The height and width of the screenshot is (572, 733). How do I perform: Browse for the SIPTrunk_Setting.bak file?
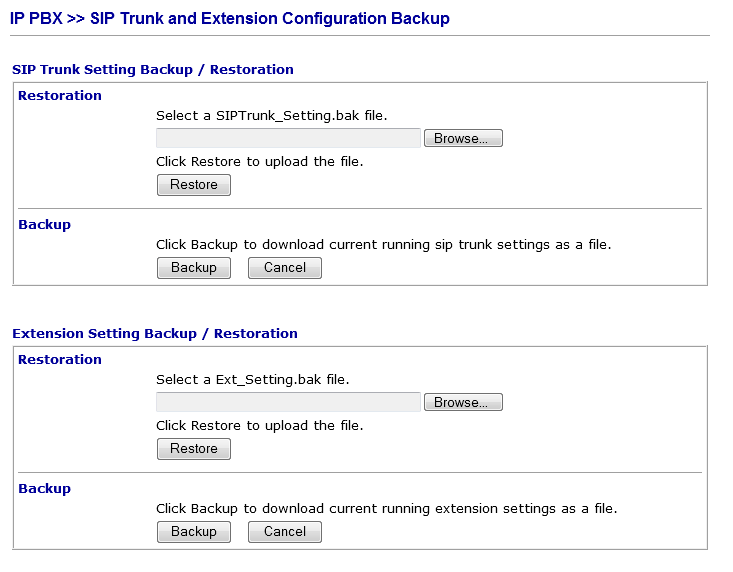[x=463, y=138]
